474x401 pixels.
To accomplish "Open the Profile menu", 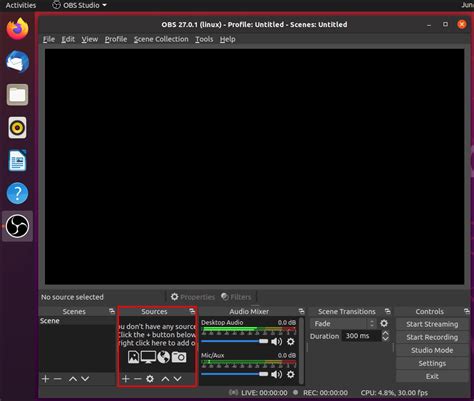I will click(116, 39).
